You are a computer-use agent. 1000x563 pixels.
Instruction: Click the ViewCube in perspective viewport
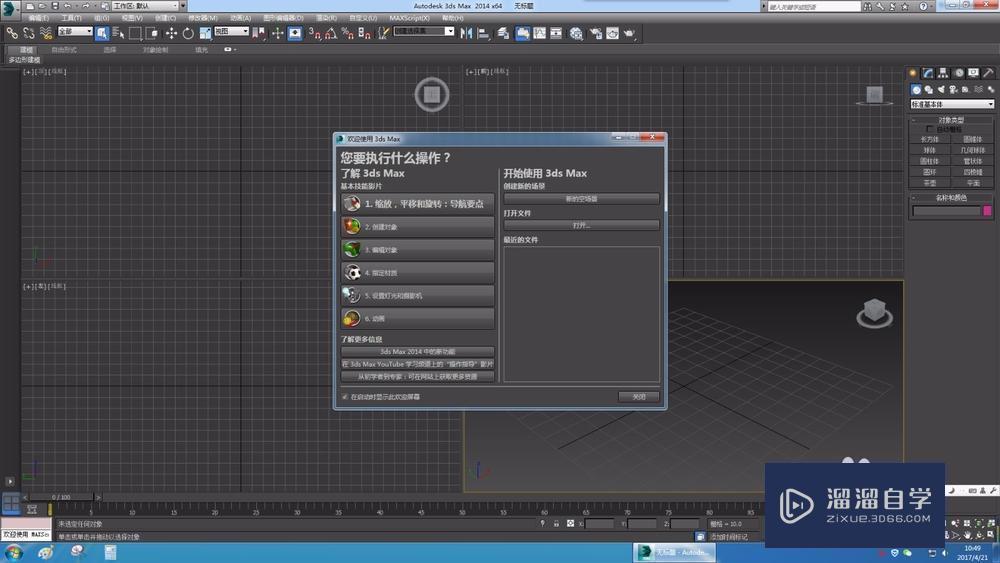point(874,313)
